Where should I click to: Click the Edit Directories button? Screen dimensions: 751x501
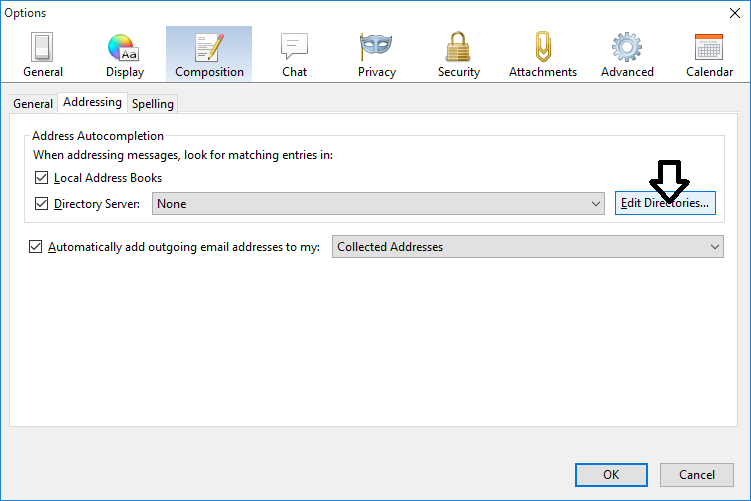coord(664,203)
